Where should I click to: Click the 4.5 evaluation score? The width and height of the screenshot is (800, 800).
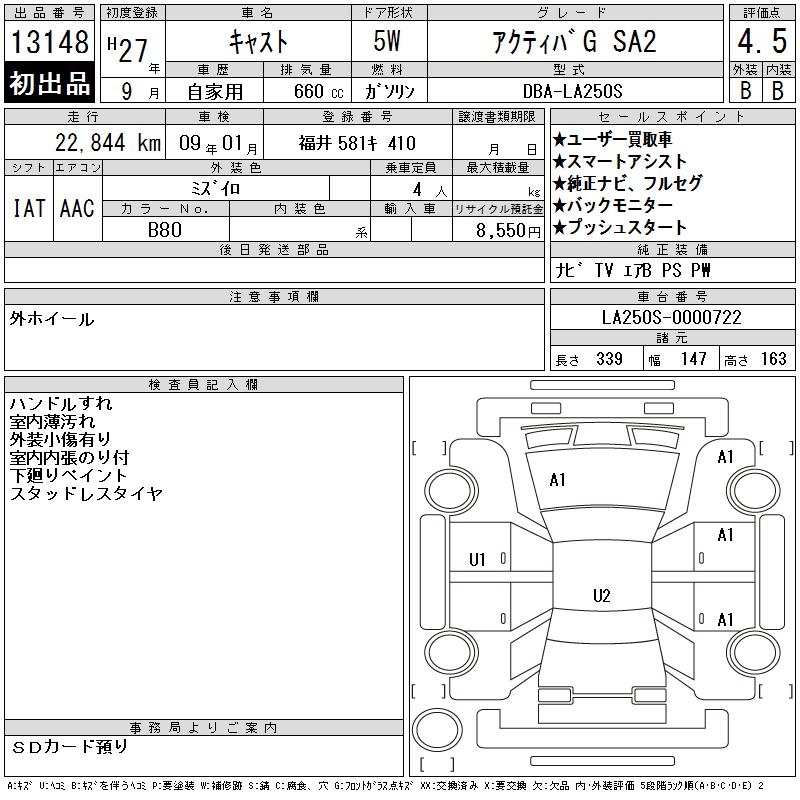758,43
